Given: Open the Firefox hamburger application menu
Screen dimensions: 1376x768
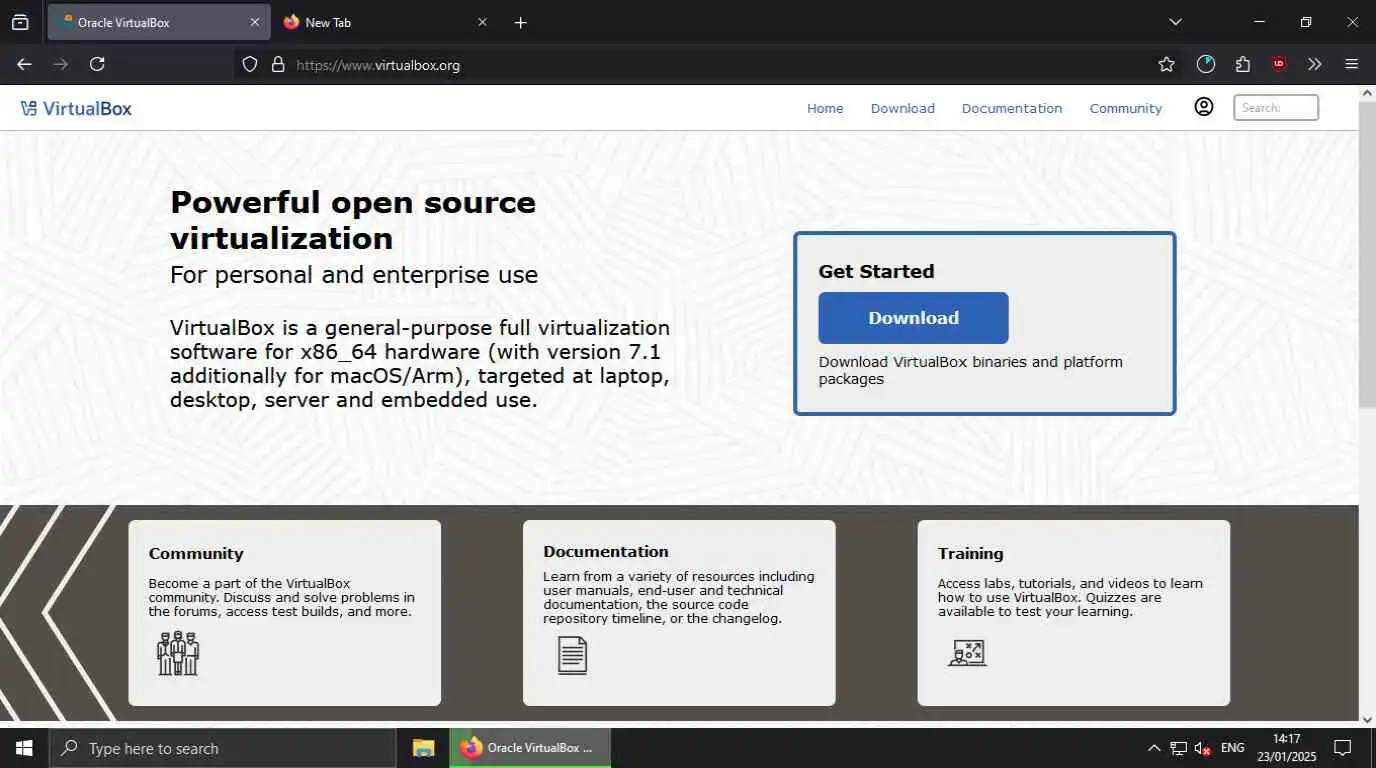Looking at the screenshot, I should (1352, 64).
